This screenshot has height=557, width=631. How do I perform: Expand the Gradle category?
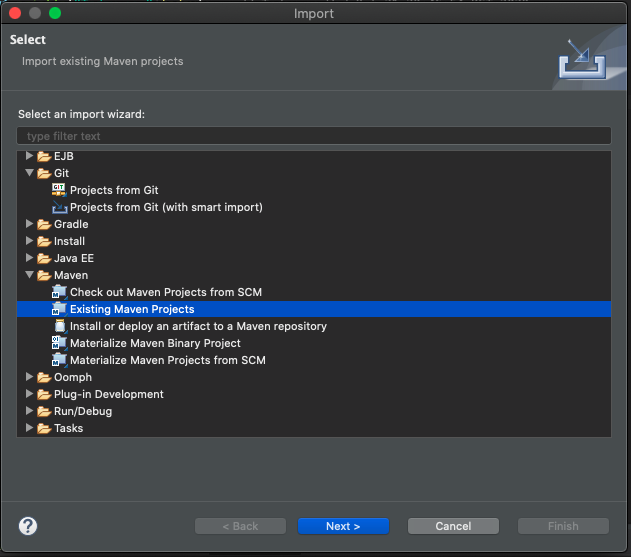pyautogui.click(x=29, y=223)
